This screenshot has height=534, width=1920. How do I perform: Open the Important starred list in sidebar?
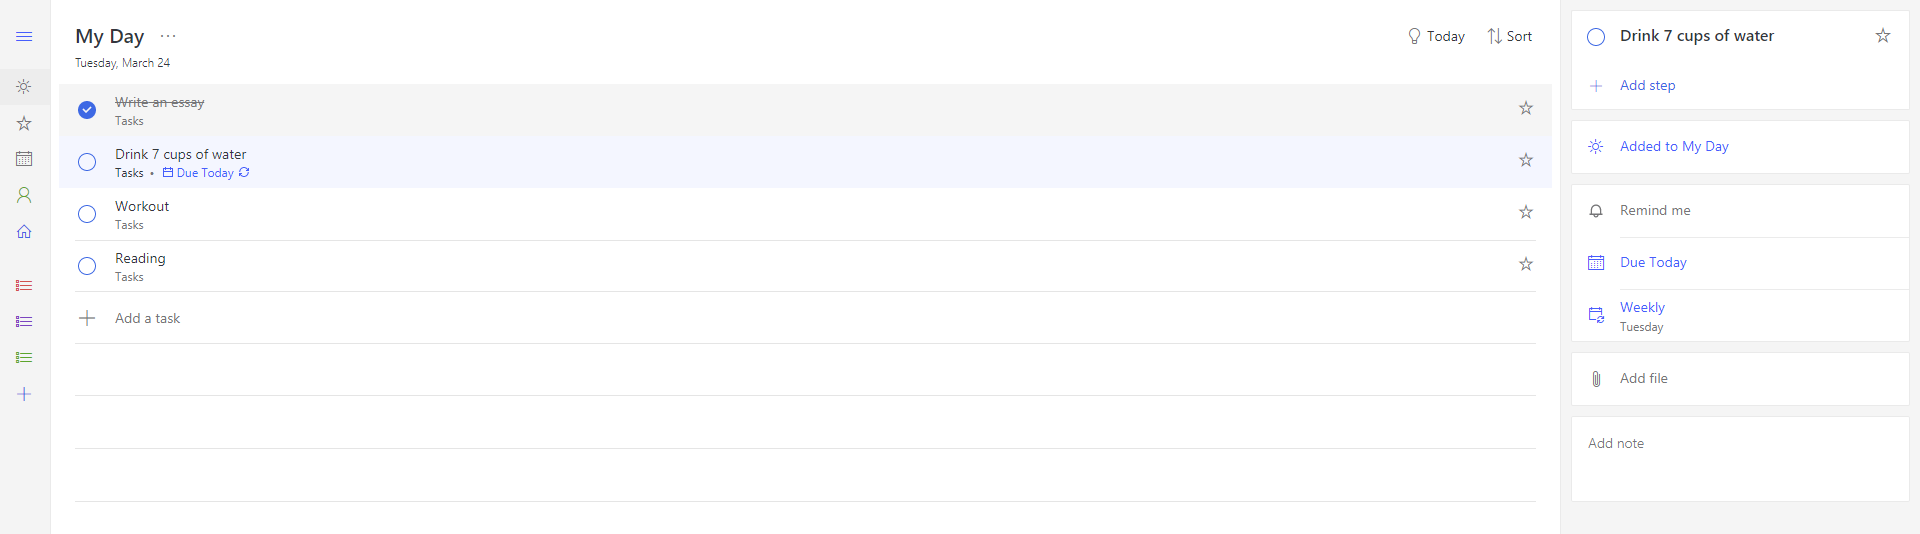[x=24, y=123]
